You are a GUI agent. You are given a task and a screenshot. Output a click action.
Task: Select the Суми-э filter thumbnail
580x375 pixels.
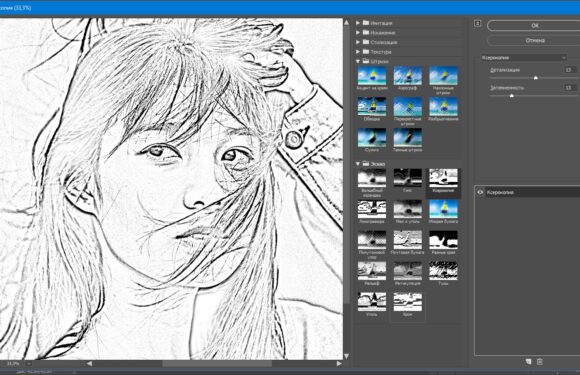[x=372, y=138]
